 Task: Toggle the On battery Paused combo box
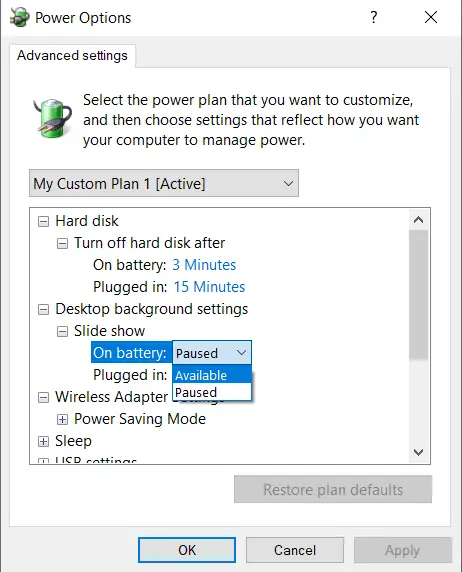click(x=212, y=353)
